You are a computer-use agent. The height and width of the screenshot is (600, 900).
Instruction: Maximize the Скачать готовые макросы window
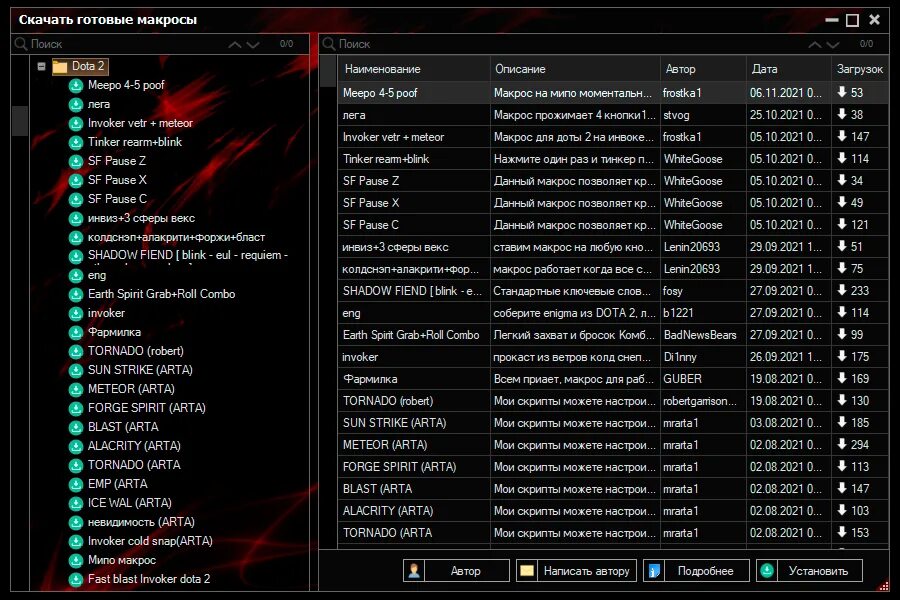click(x=852, y=20)
